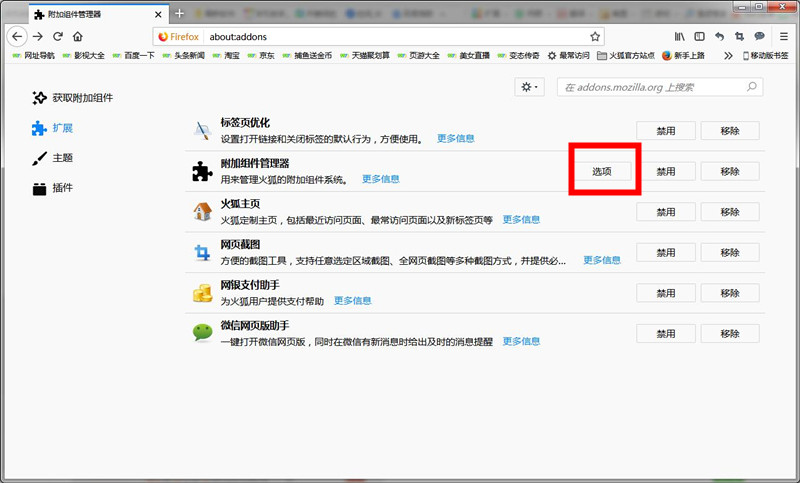Image resolution: width=800 pixels, height=483 pixels.
Task: Open the 京东 bookmark
Action: 261,56
